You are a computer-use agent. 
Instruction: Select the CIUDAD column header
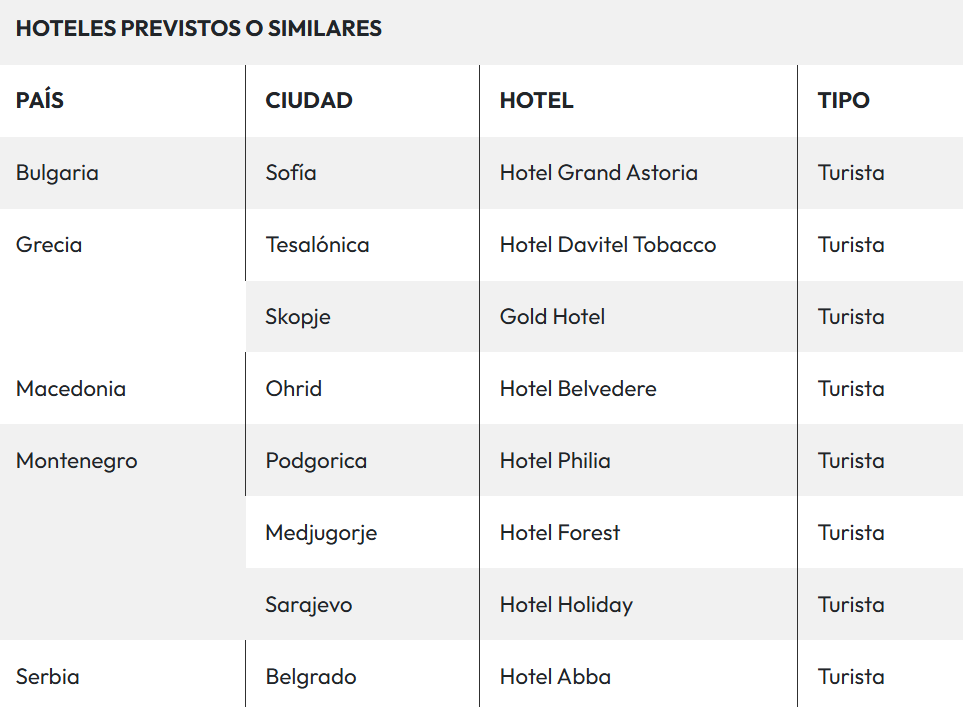pyautogui.click(x=309, y=101)
